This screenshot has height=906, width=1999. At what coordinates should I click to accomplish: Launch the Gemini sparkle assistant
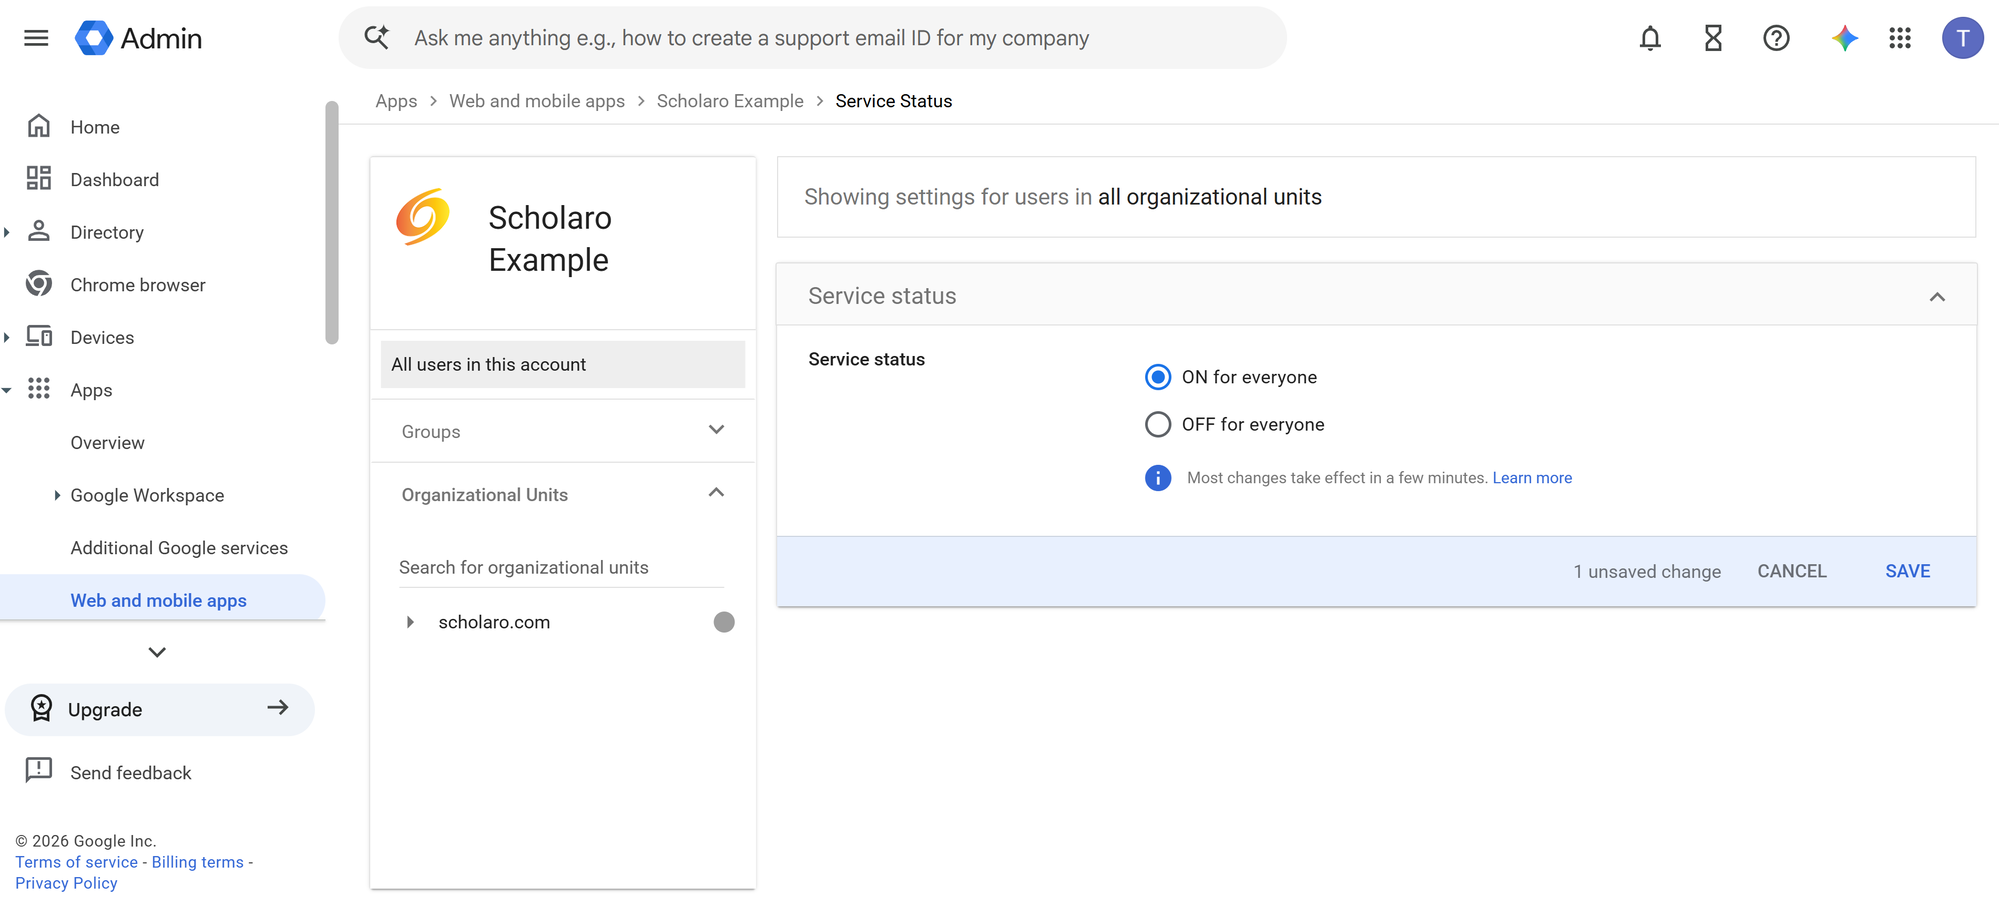(1844, 38)
